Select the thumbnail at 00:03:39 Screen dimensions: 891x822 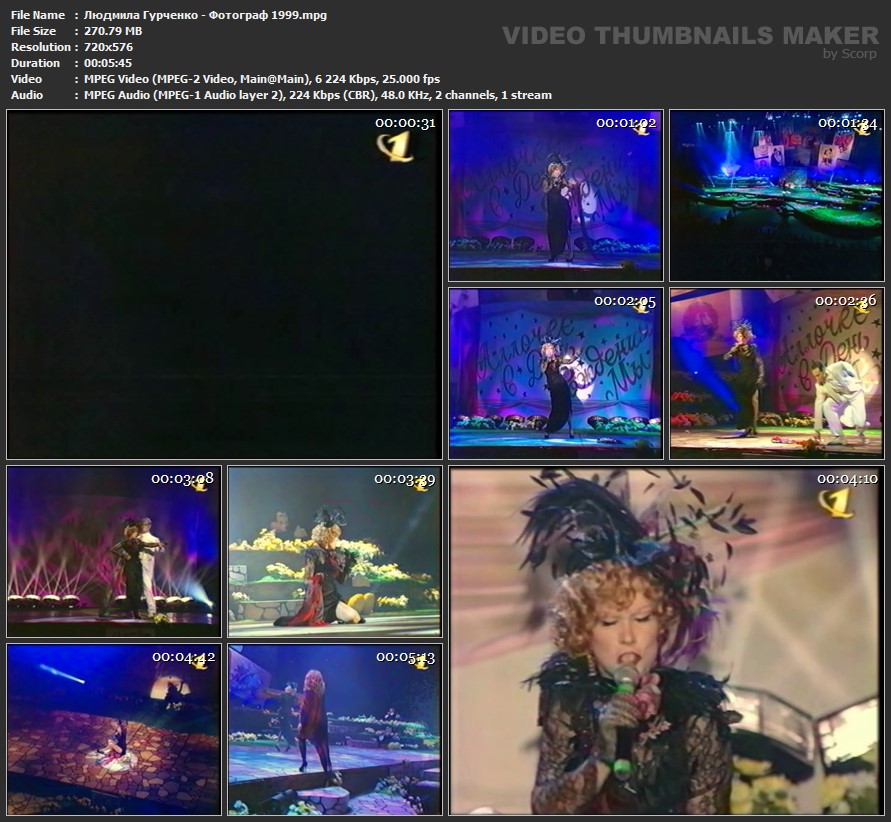coord(335,552)
